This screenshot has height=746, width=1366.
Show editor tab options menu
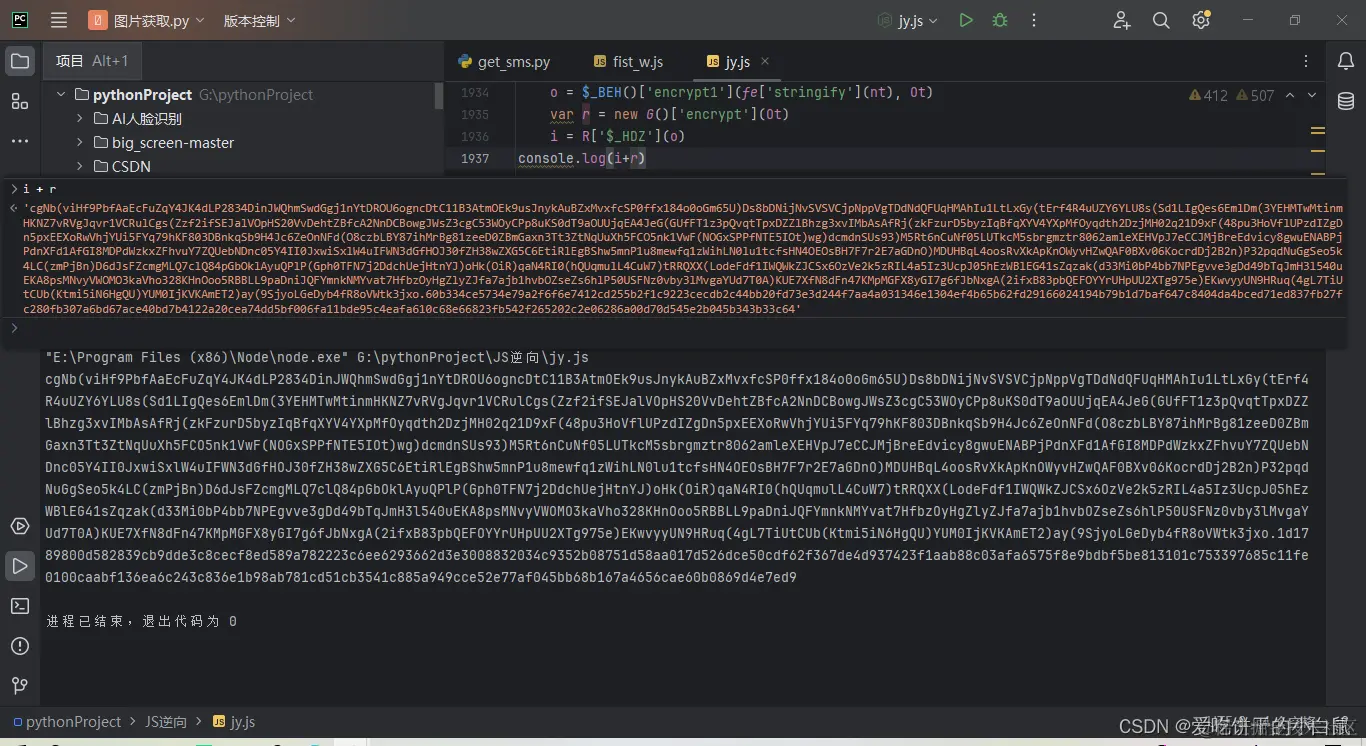point(1306,61)
